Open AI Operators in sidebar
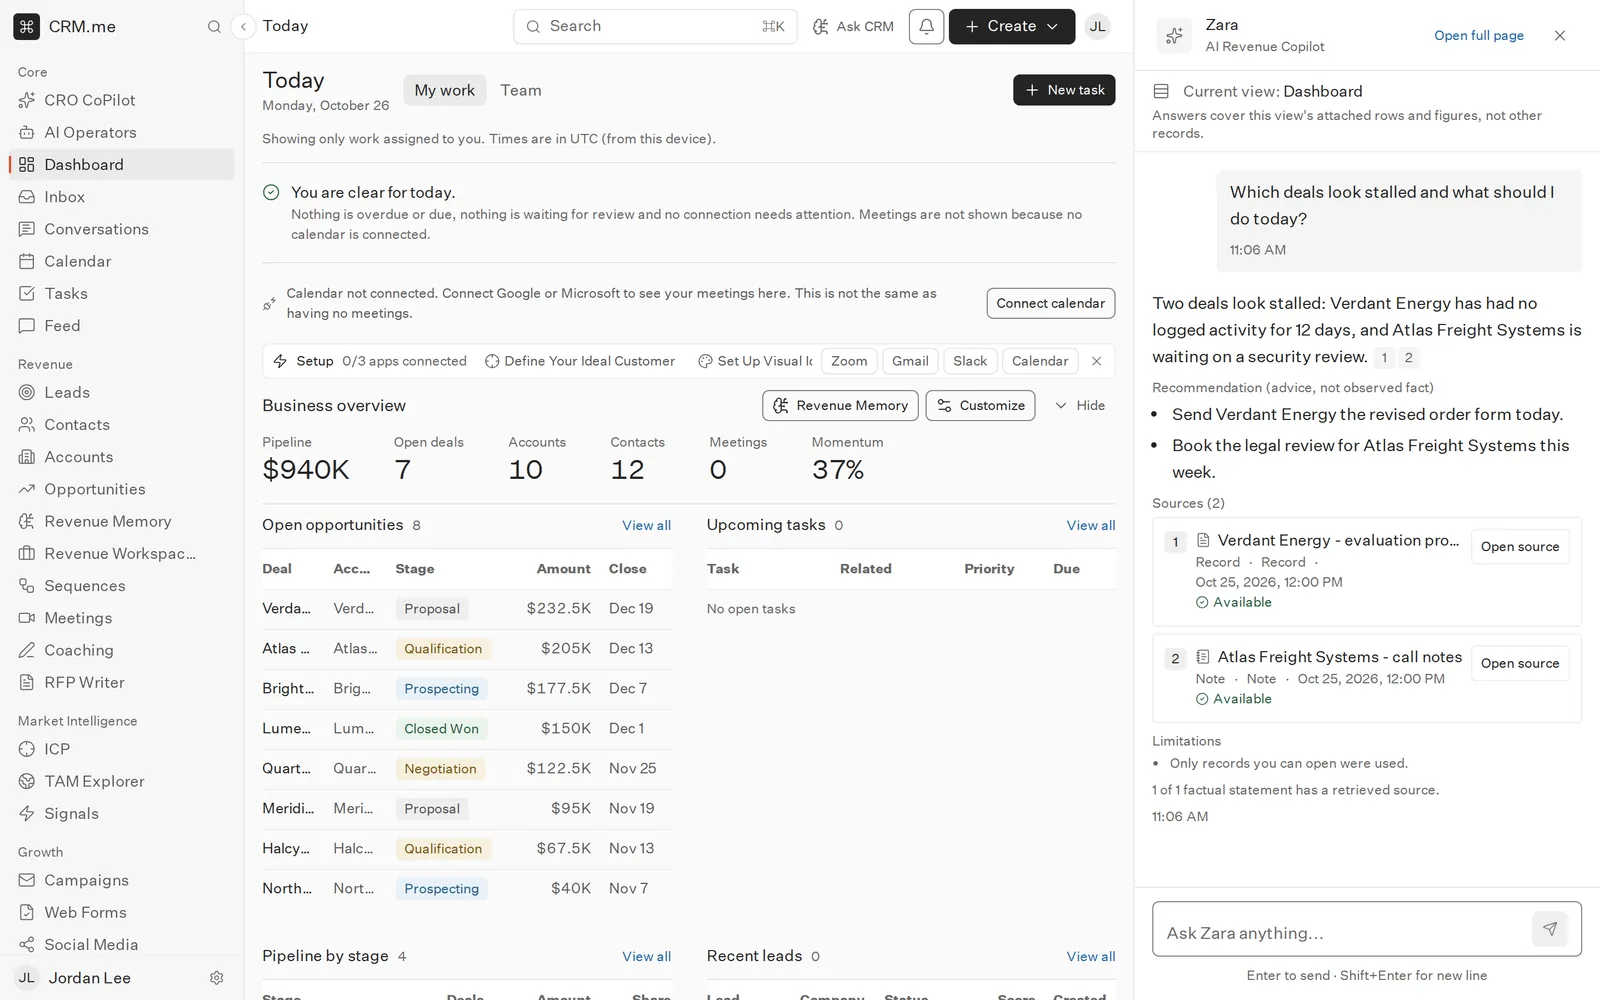This screenshot has height=1000, width=1600. (x=122, y=132)
